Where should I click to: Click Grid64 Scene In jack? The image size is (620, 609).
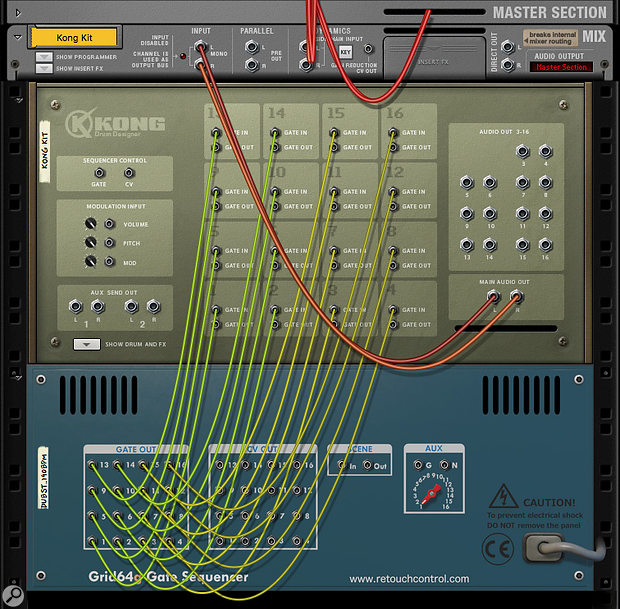pyautogui.click(x=342, y=465)
